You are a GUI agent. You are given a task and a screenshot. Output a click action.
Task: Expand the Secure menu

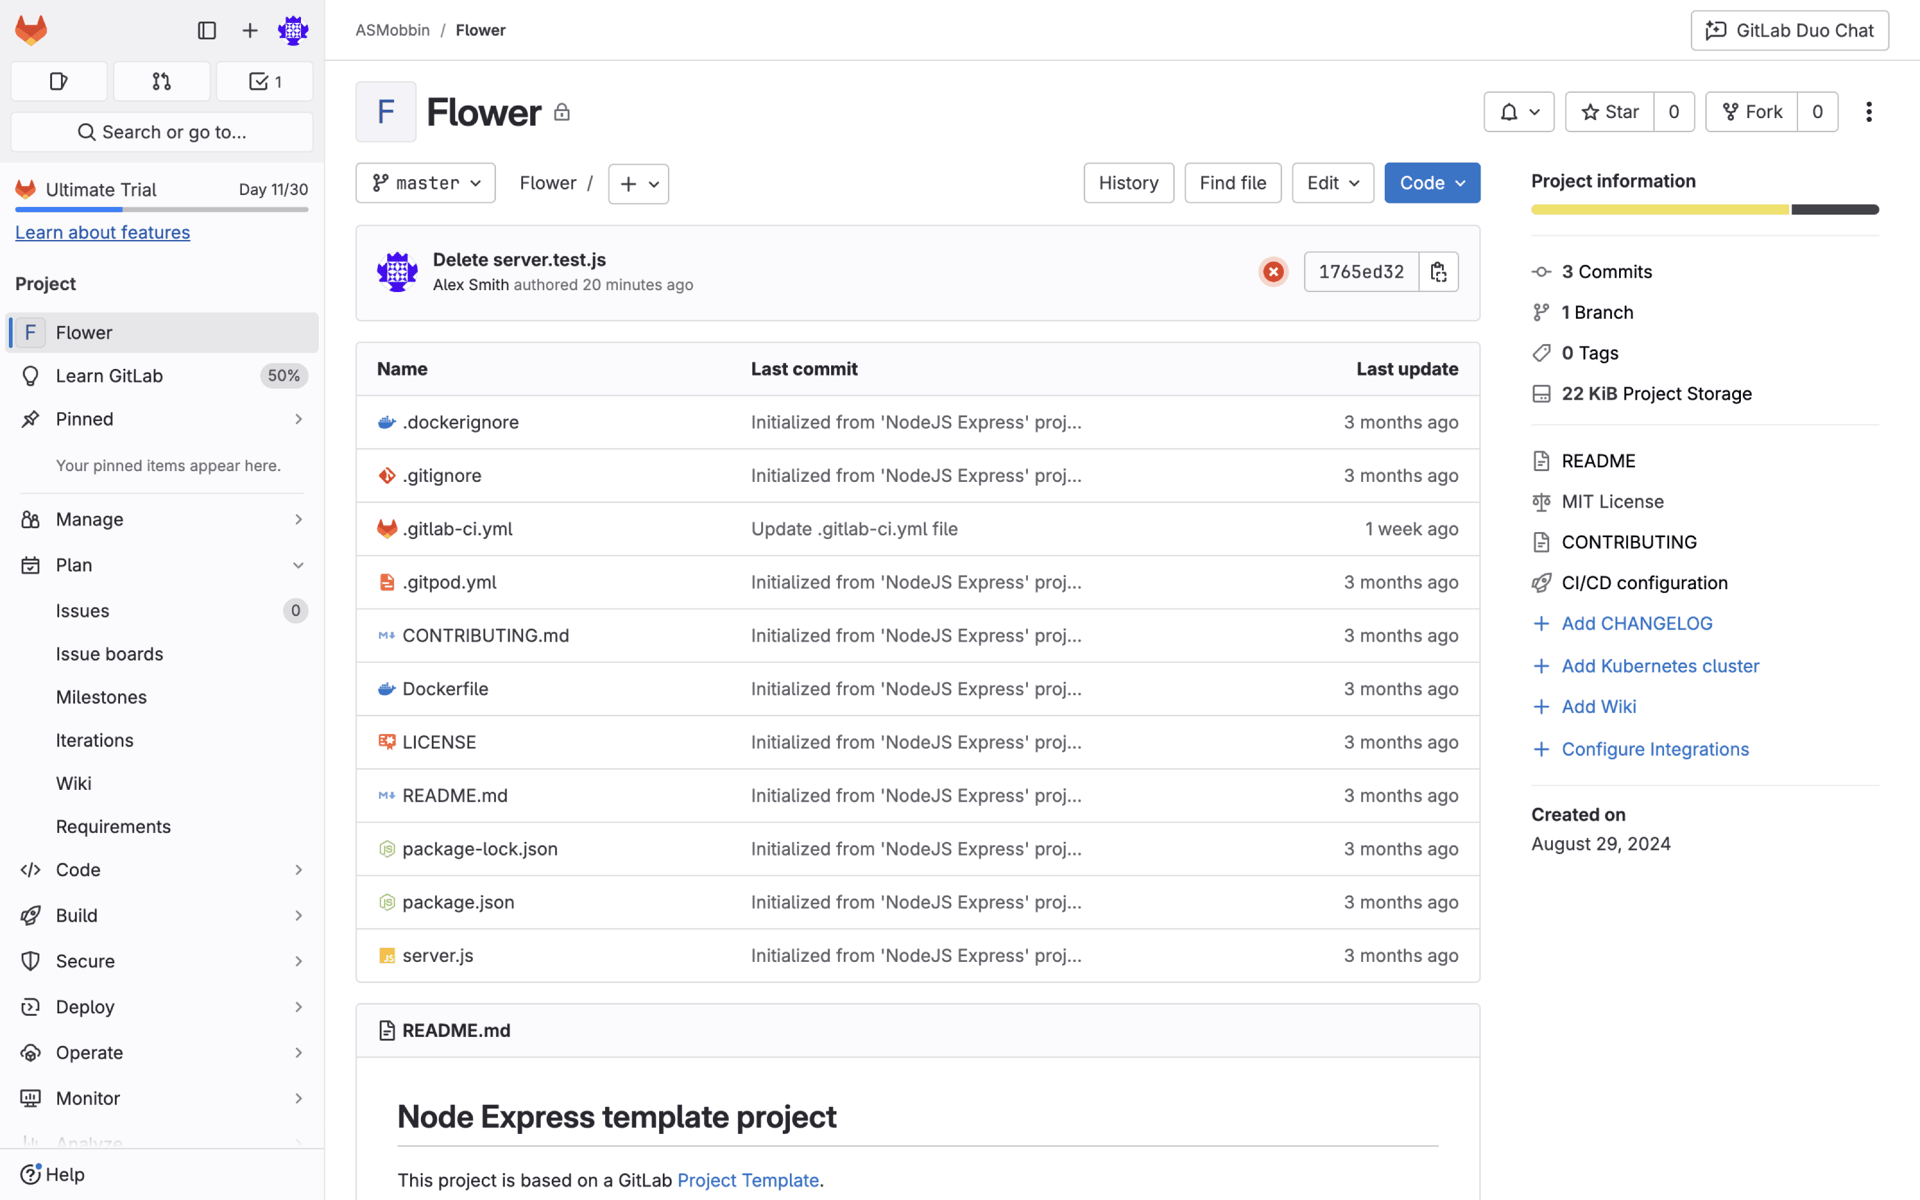pyautogui.click(x=162, y=961)
